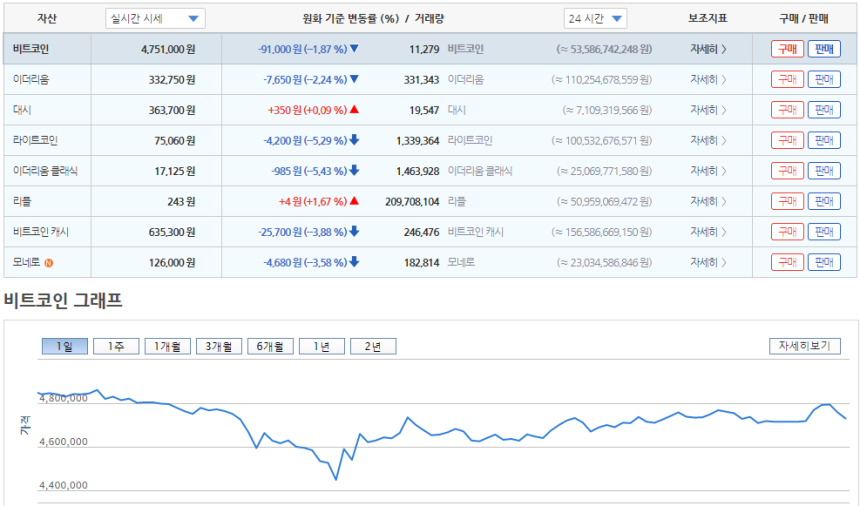Select the 라이트코인 asset name

pos(35,140)
